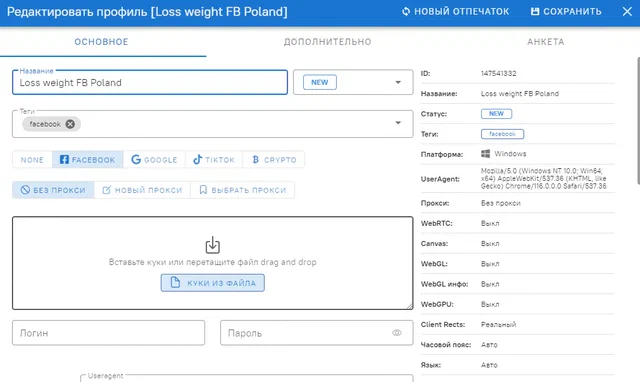Click the Пароль input field

[317, 333]
